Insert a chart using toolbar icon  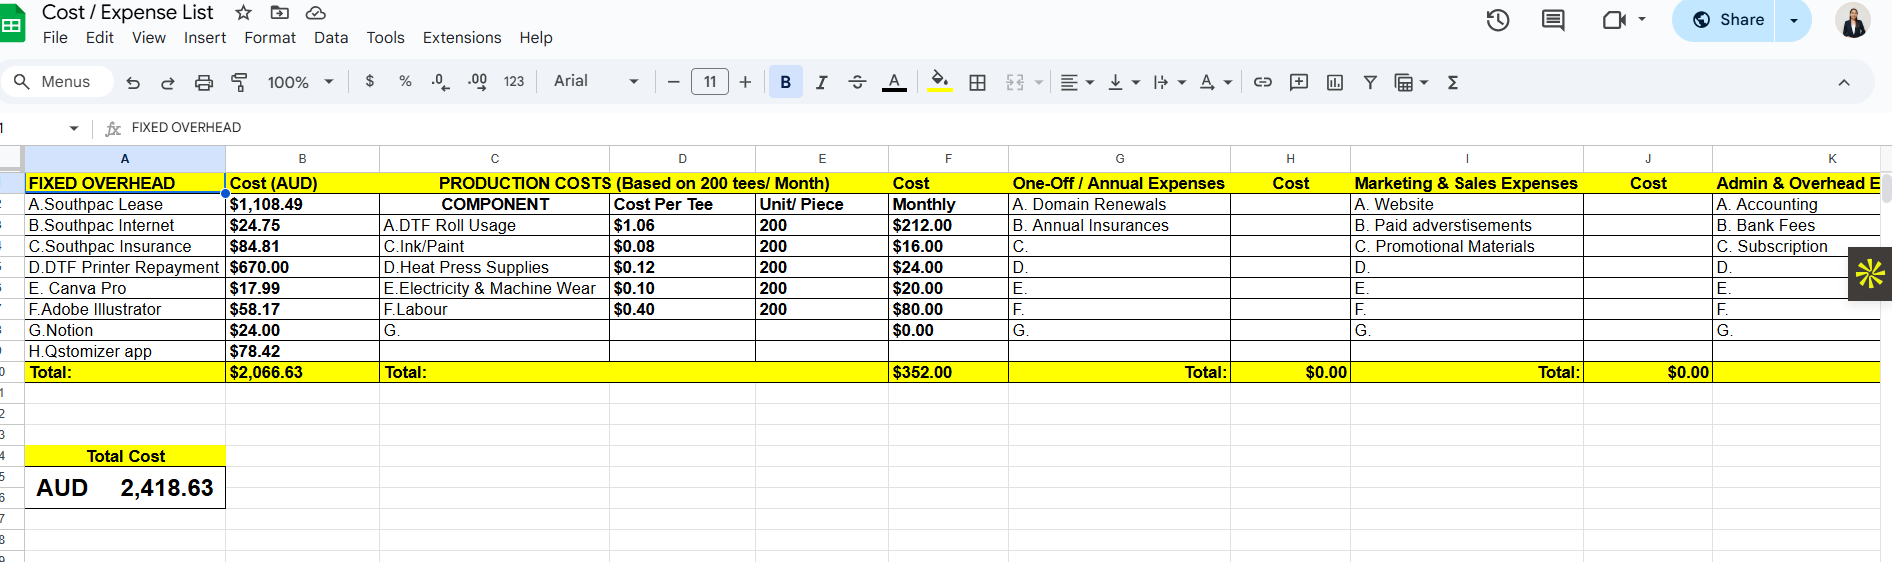pyautogui.click(x=1335, y=83)
